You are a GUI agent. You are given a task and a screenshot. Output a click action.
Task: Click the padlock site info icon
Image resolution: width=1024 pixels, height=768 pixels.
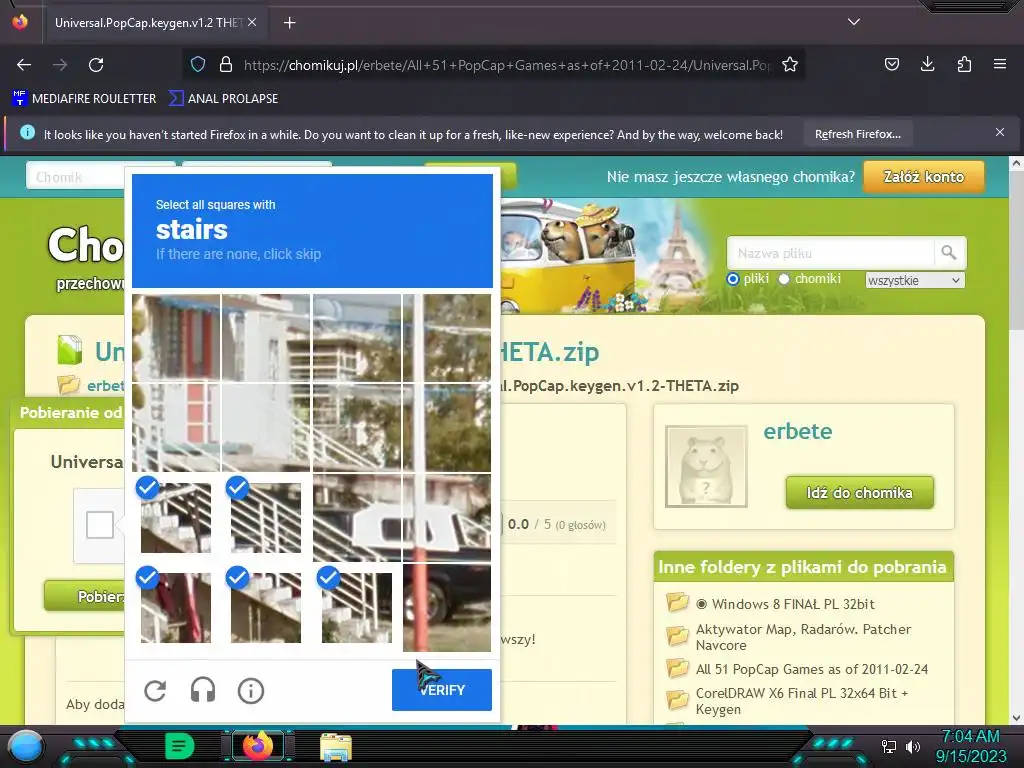pyautogui.click(x=226, y=64)
